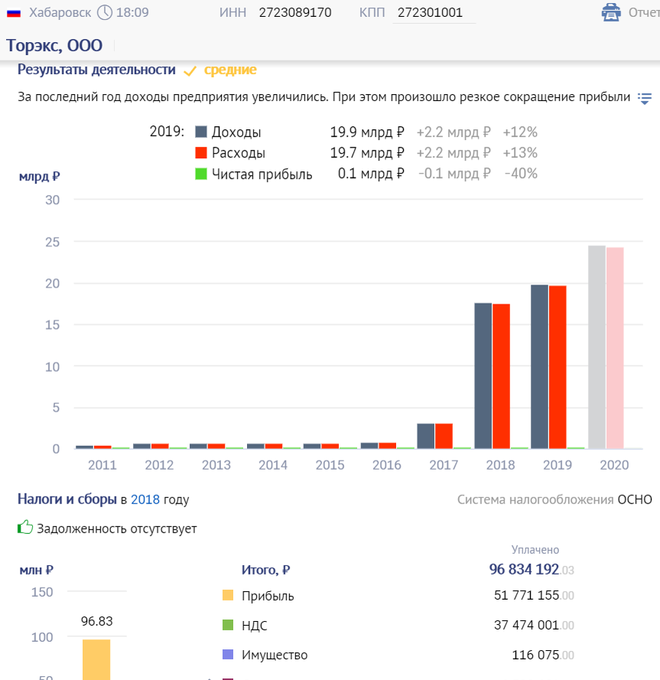Click the 2020 axis label
The image size is (660, 680).
(x=614, y=465)
